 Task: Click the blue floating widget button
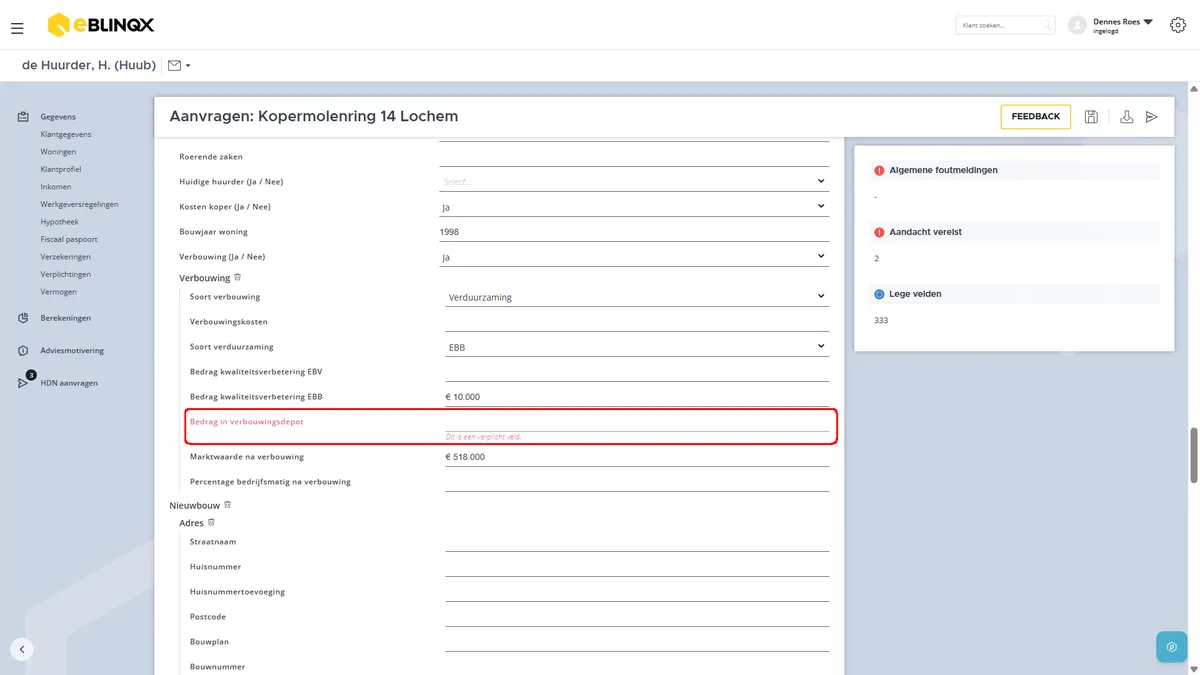(x=1172, y=647)
